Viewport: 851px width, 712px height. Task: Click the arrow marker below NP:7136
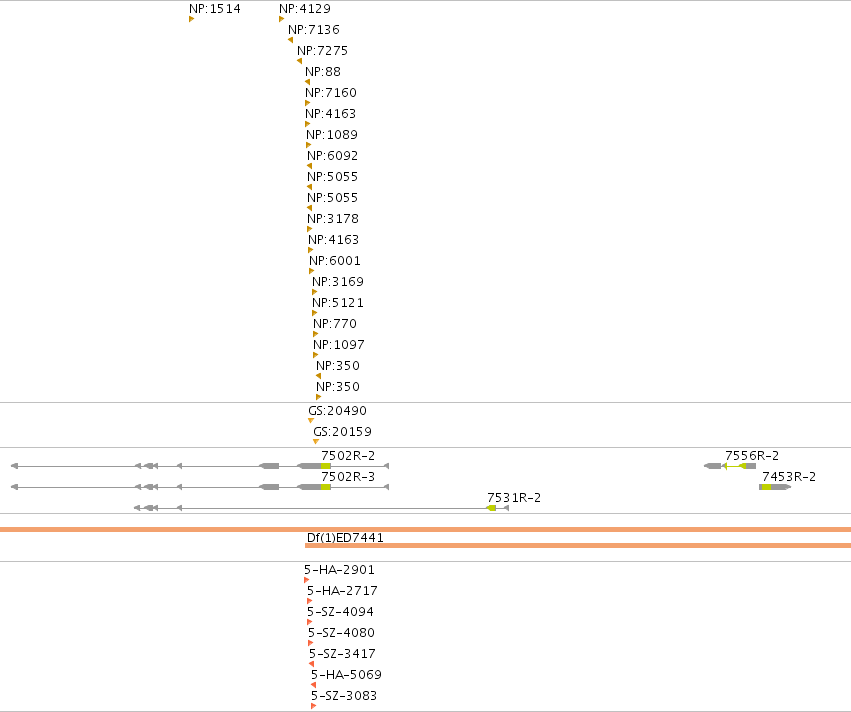(x=290, y=40)
